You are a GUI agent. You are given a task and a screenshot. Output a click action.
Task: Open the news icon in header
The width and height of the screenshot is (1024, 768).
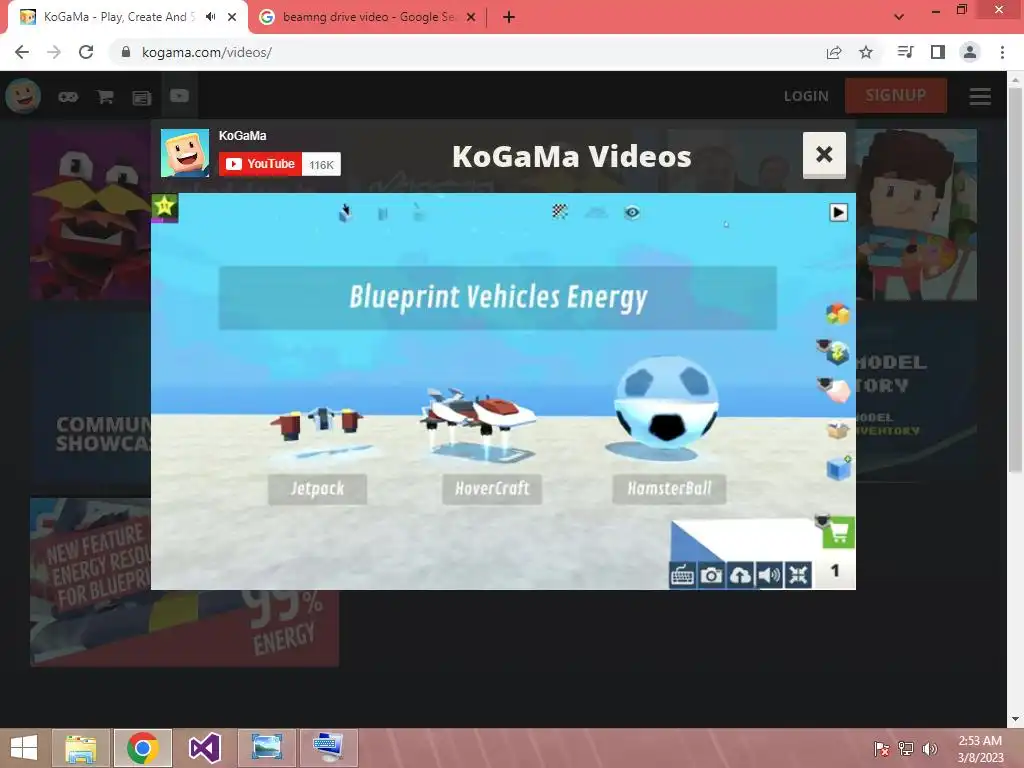[142, 98]
